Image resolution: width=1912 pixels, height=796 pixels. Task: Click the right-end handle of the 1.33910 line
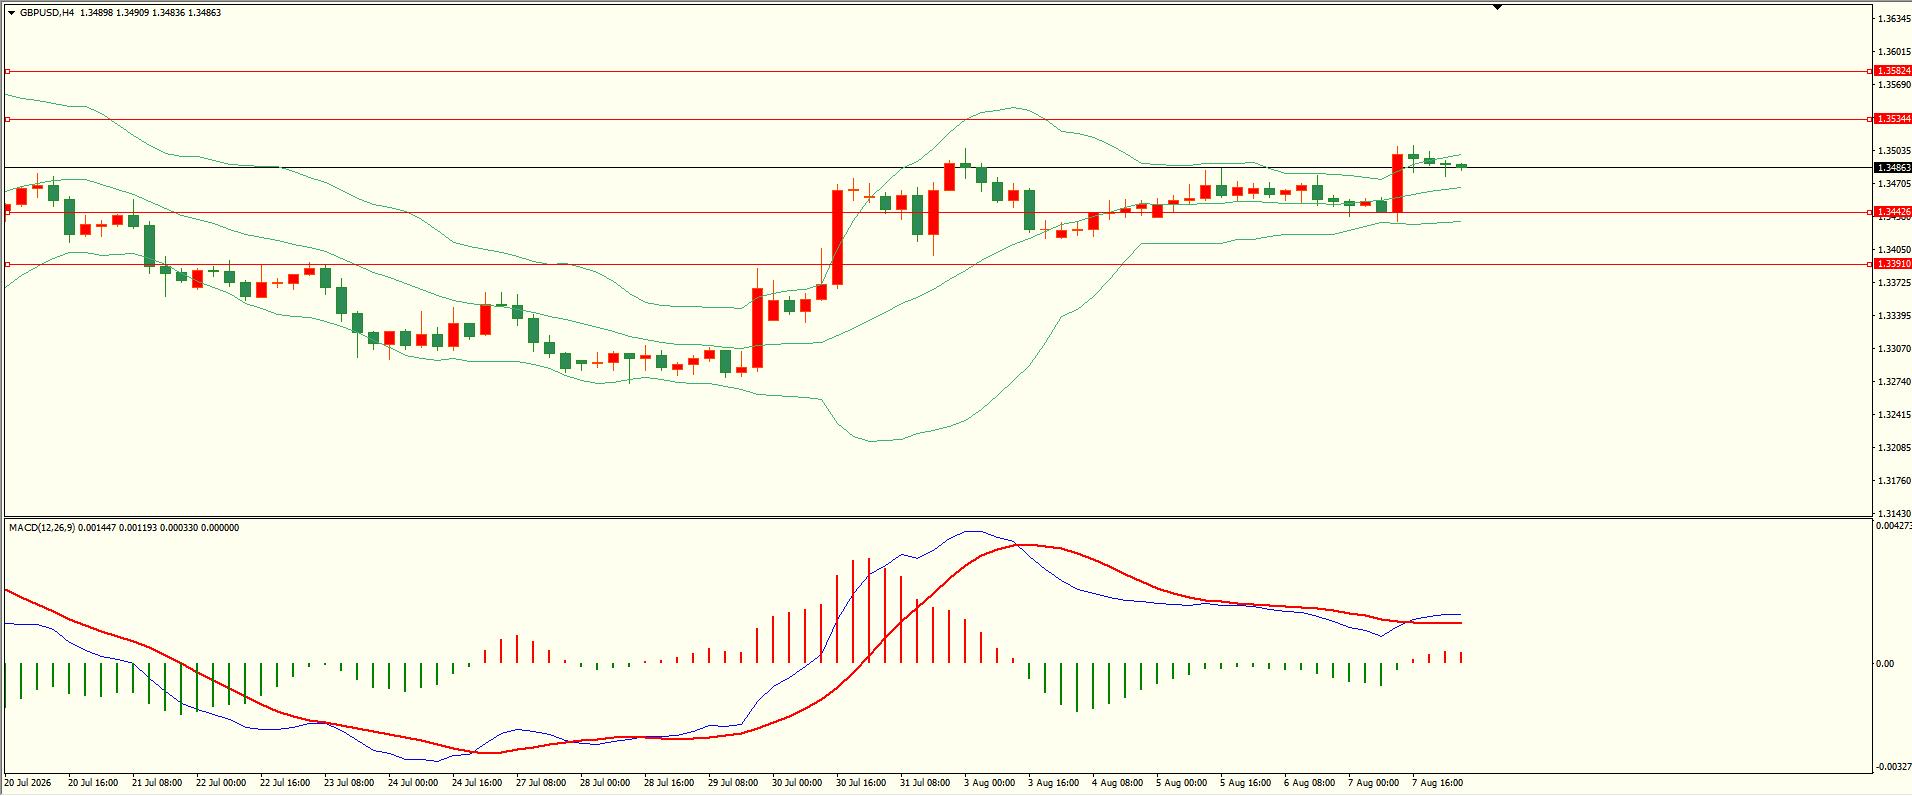coord(1869,264)
